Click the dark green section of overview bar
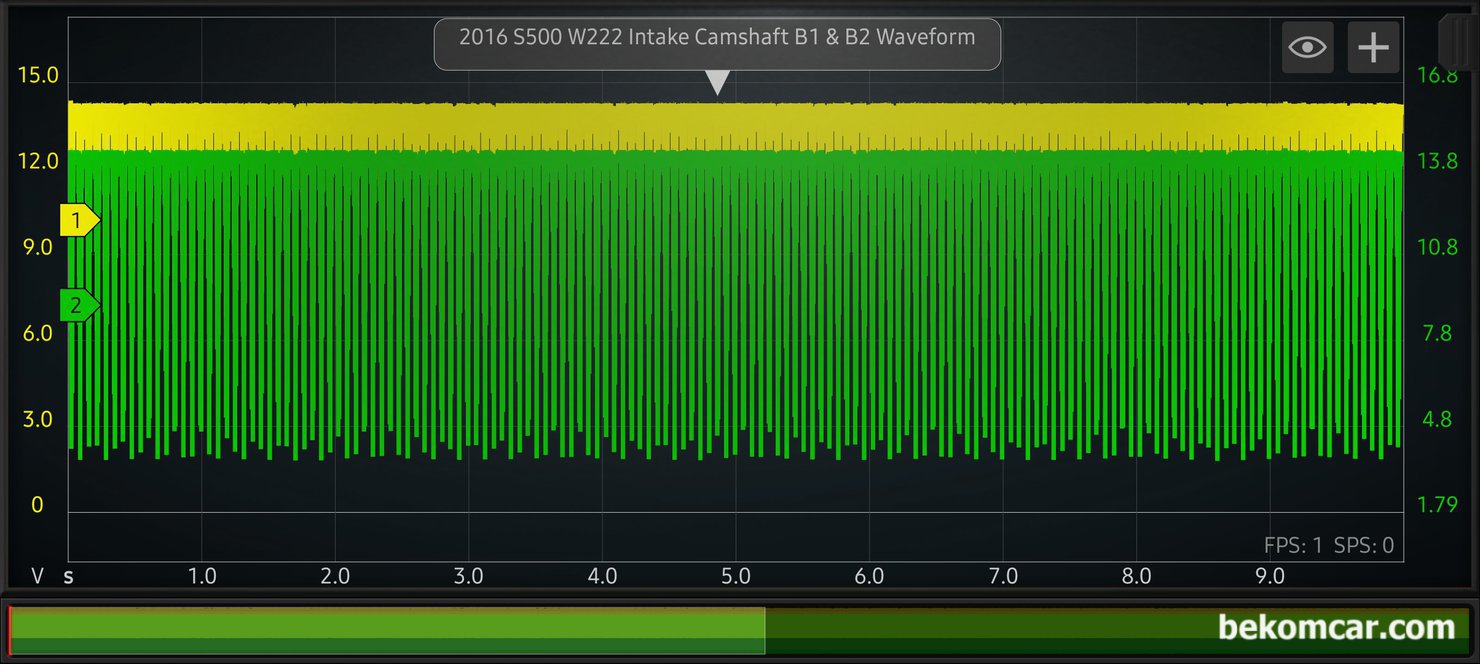This screenshot has height=664, width=1480. point(980,630)
